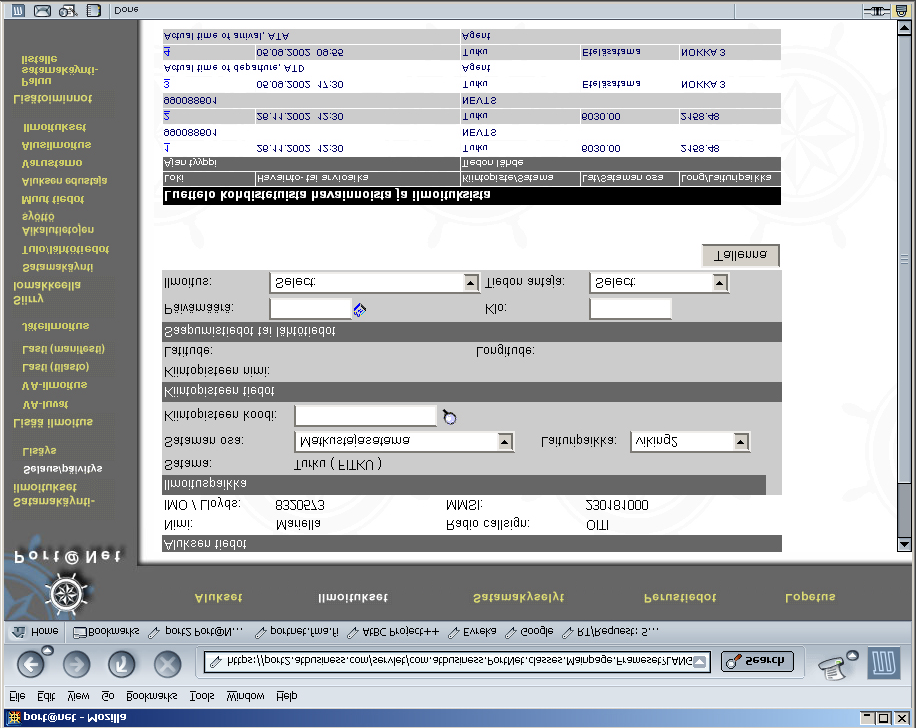Open the Lasti (manifesti) sidebar link

[x=63, y=349]
